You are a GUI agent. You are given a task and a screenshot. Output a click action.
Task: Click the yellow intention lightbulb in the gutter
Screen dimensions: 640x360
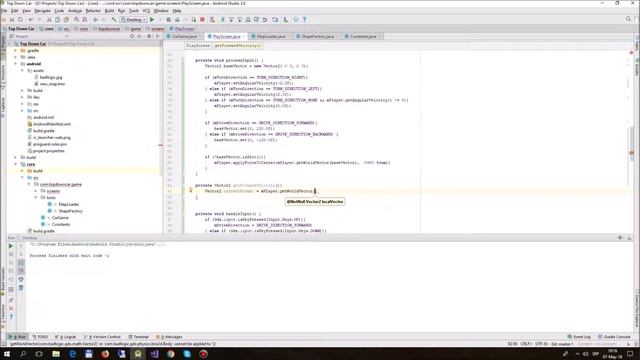[x=191, y=190]
